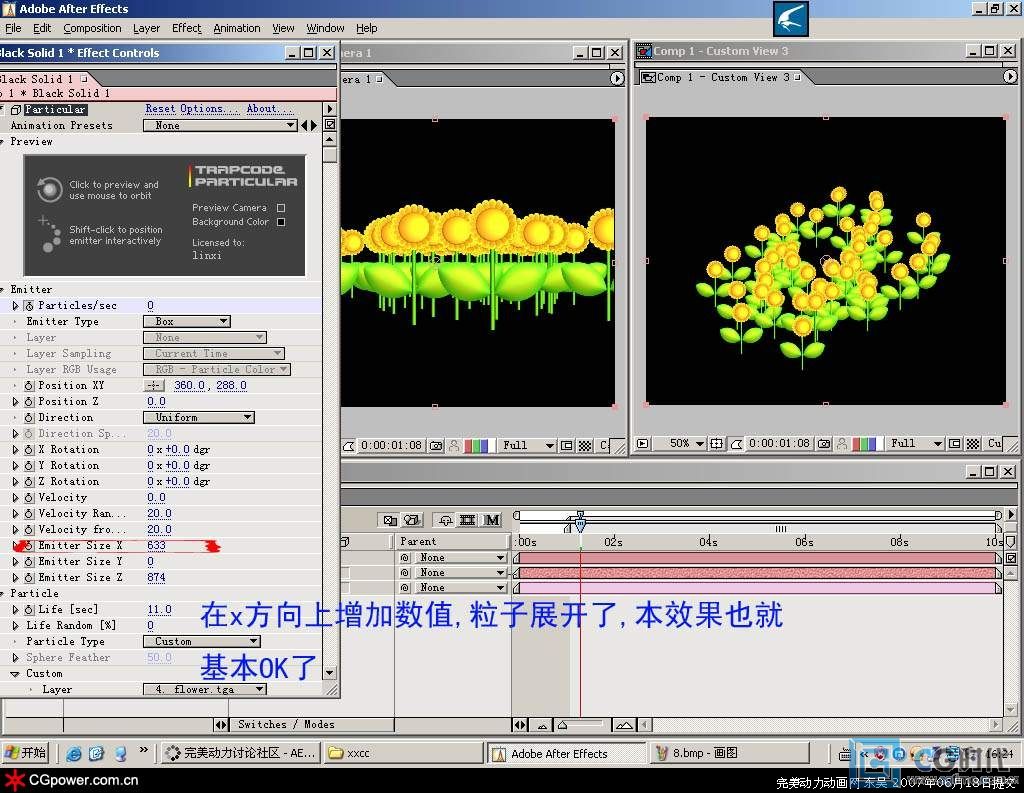
Task: Click the About... link for Particular
Action: 268,108
